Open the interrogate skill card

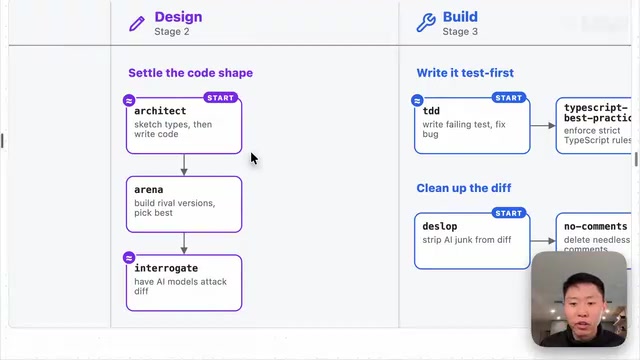184,283
